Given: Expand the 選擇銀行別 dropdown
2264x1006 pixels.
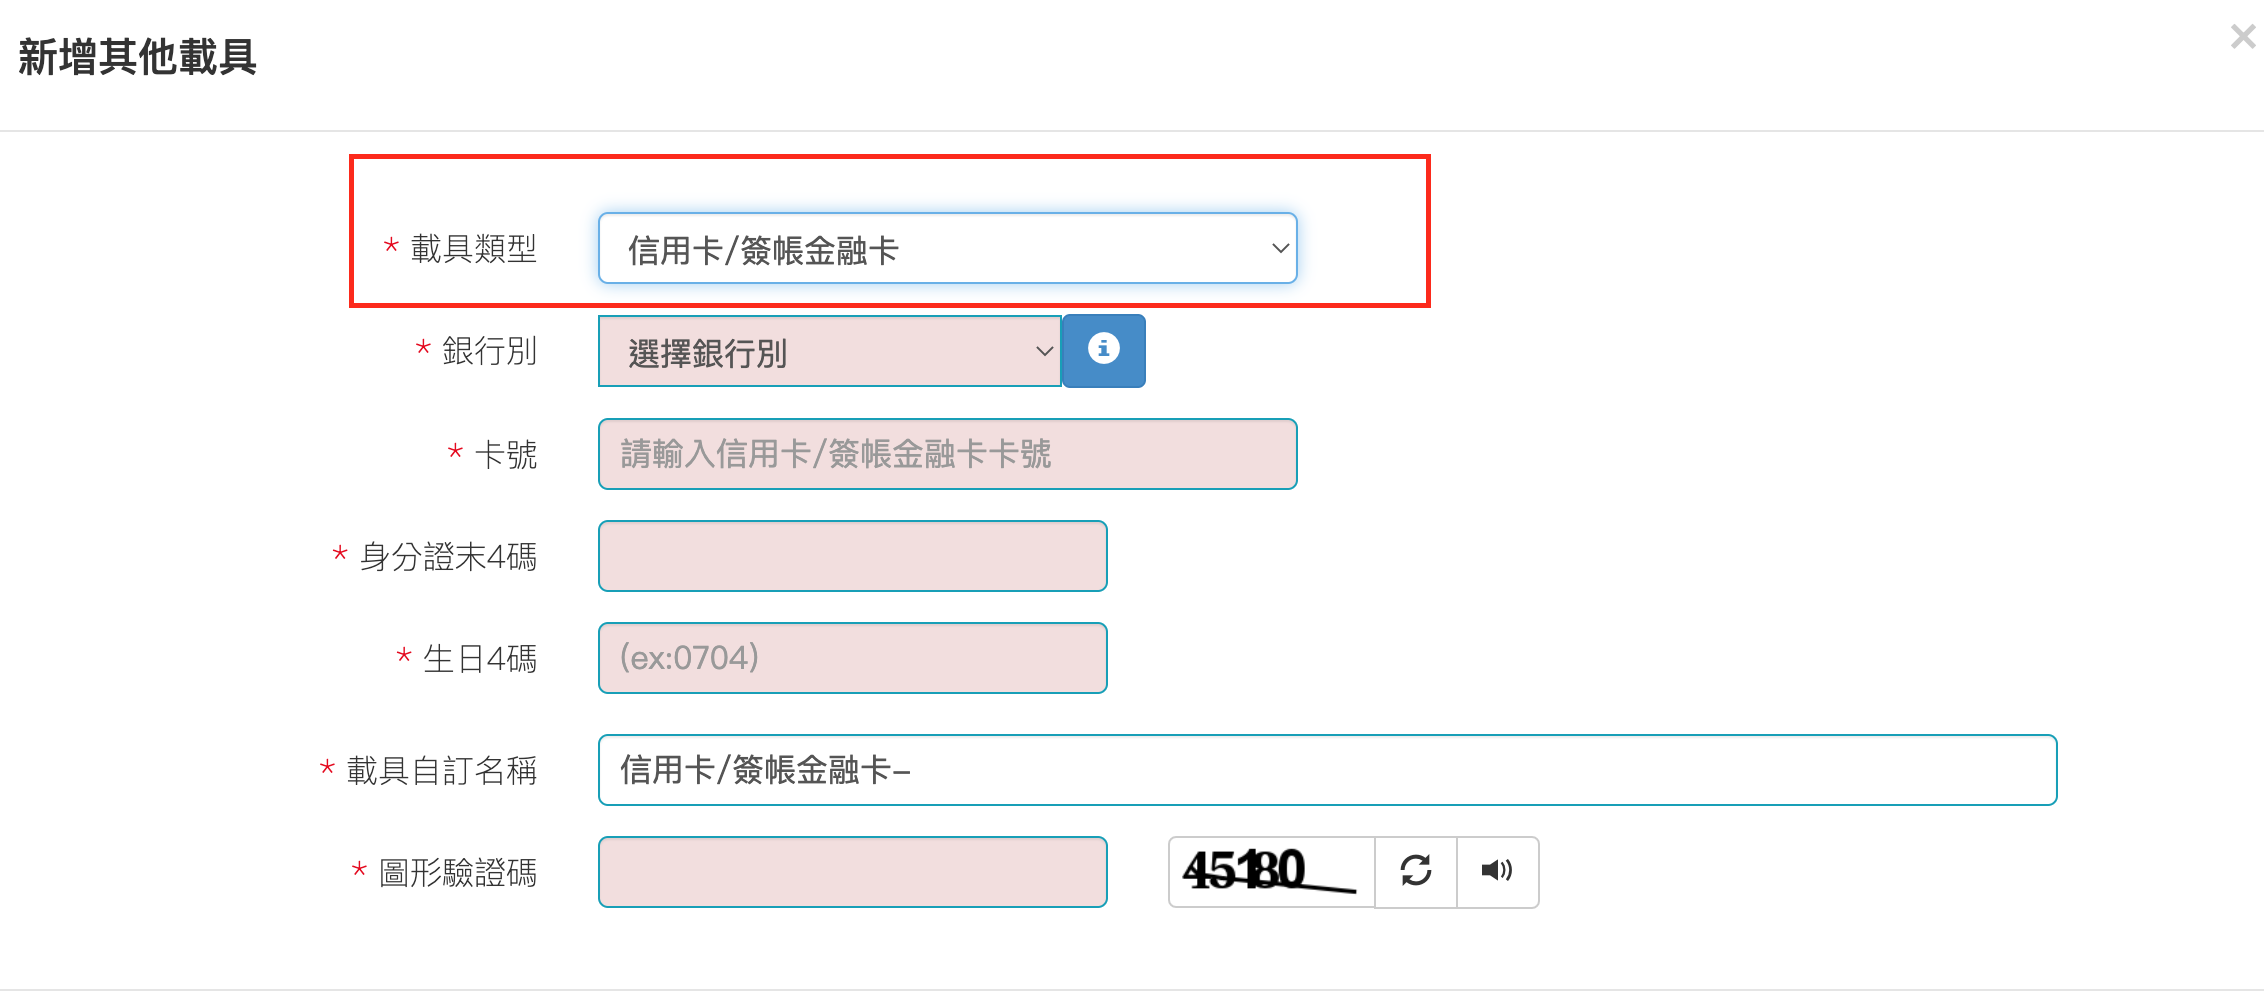Looking at the screenshot, I should point(830,351).
